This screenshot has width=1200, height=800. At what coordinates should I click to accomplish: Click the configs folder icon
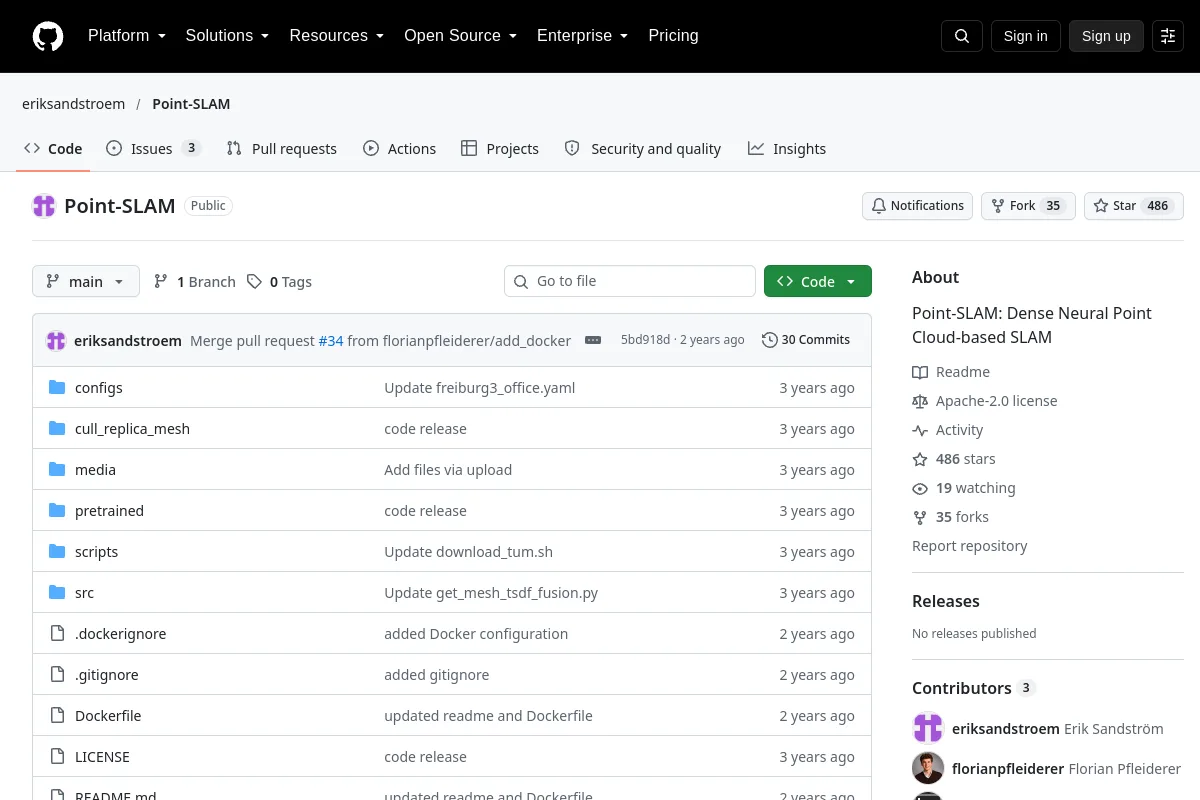pos(57,388)
